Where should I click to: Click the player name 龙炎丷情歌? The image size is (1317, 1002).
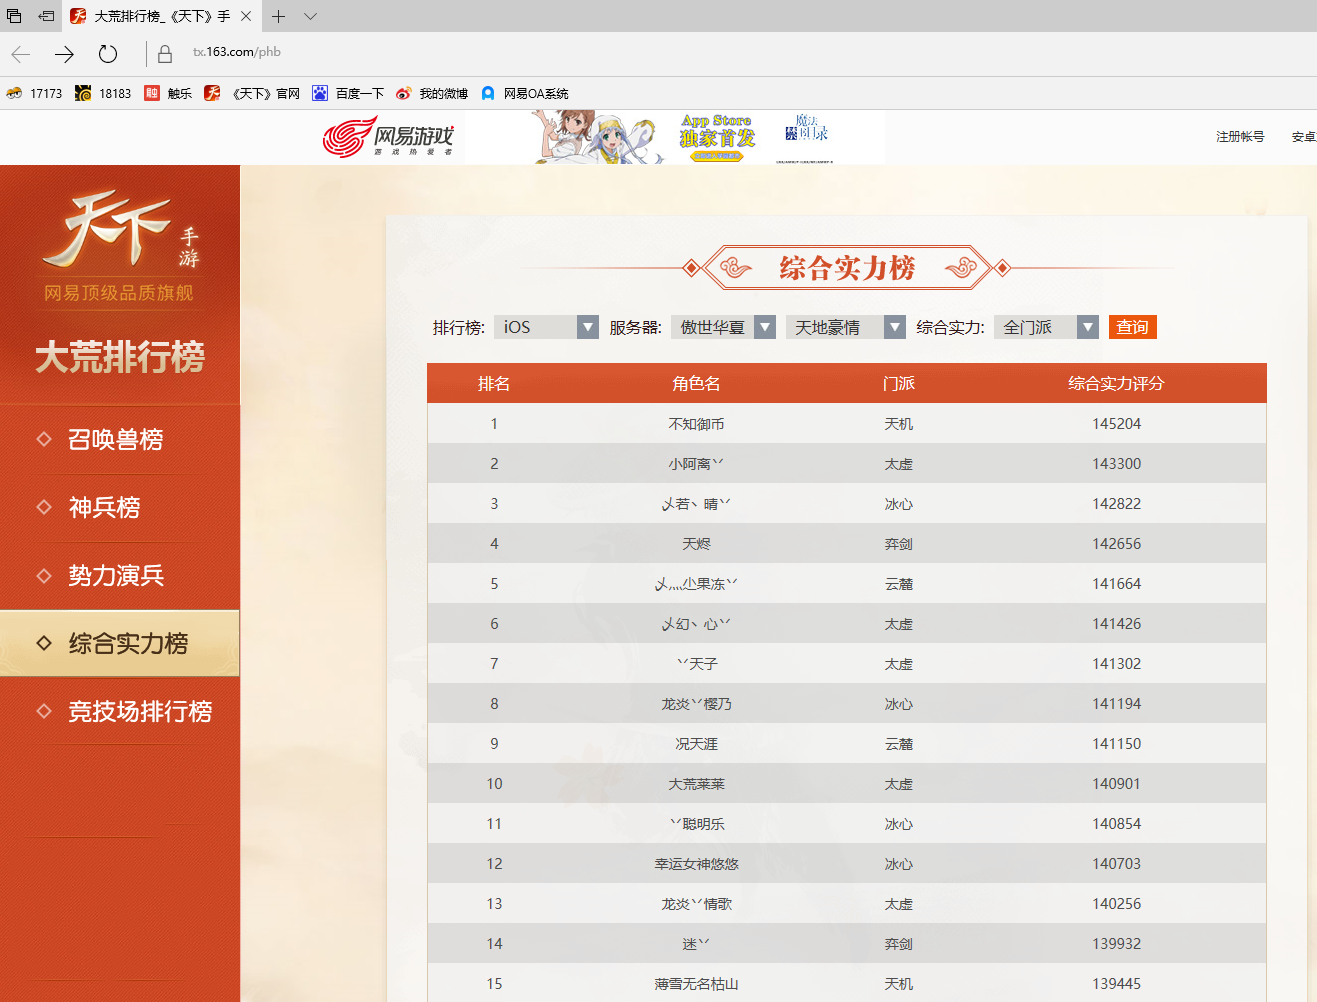click(697, 904)
